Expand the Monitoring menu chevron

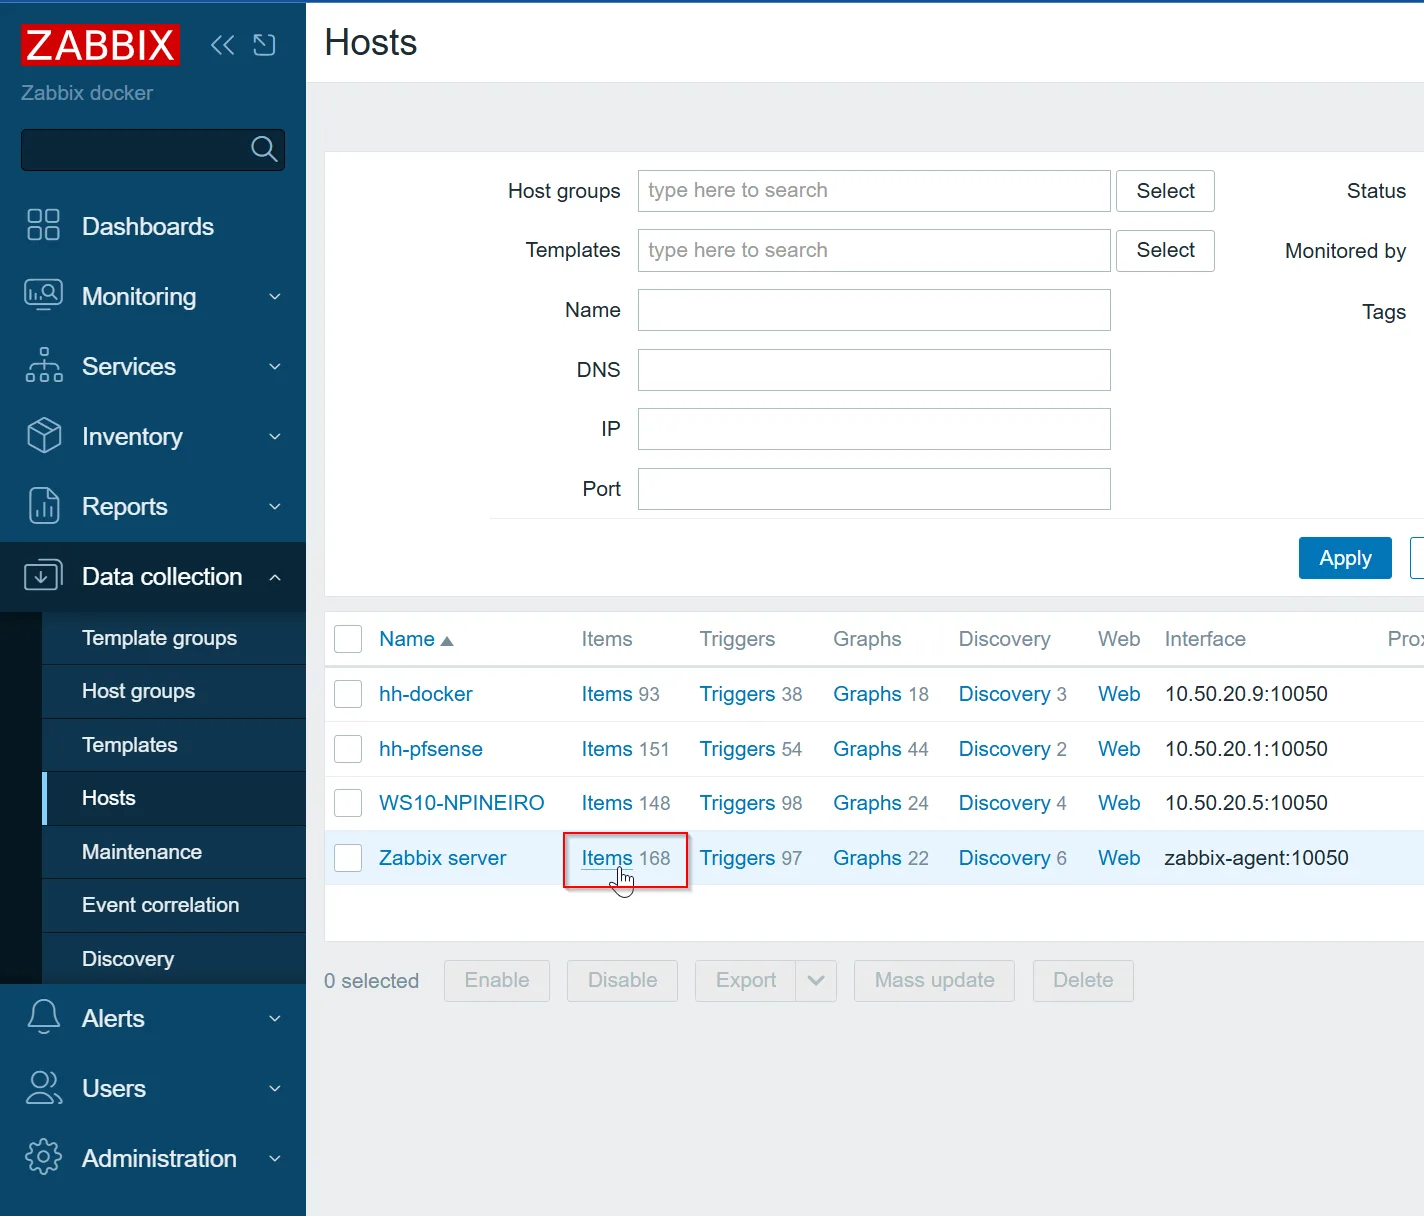275,297
